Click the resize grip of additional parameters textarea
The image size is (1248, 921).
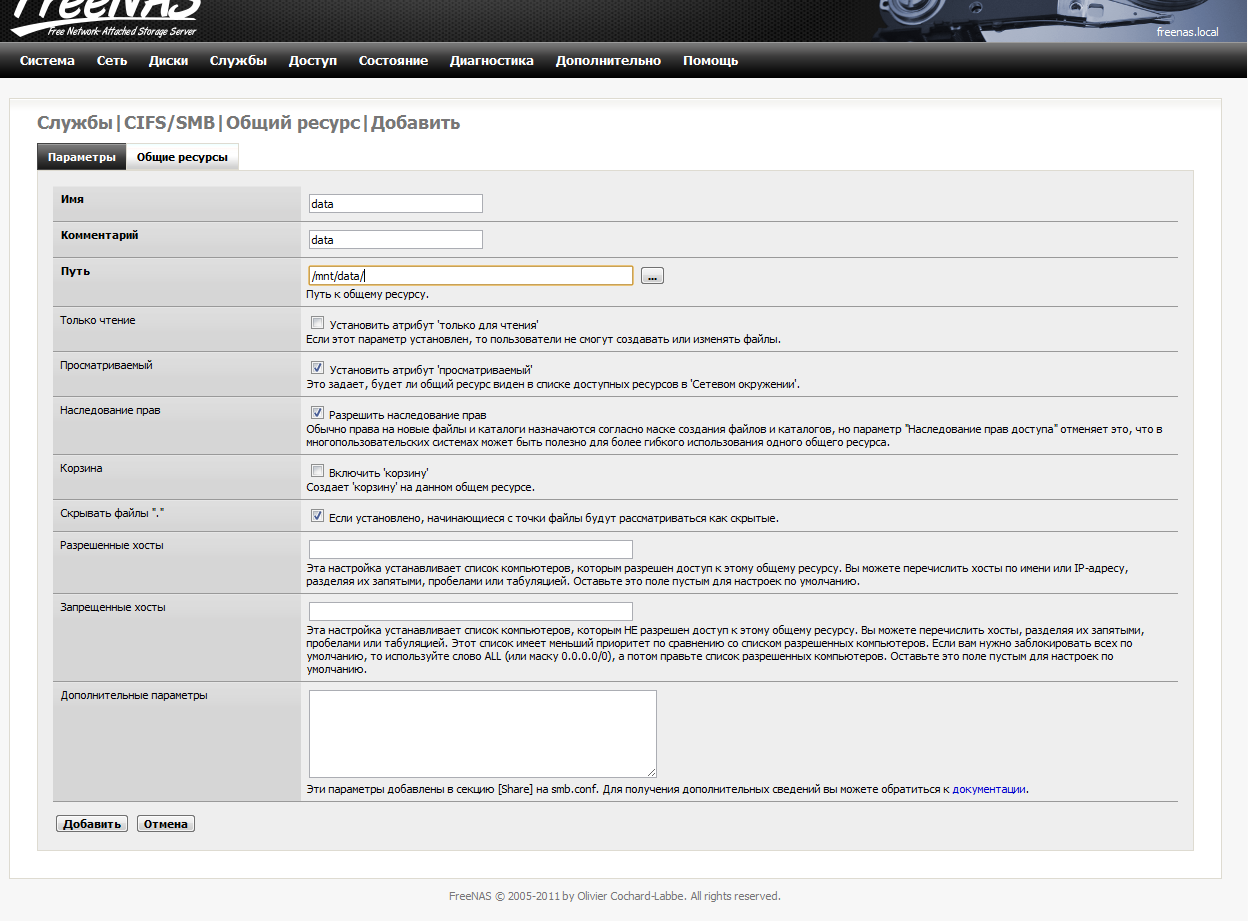(x=651, y=772)
